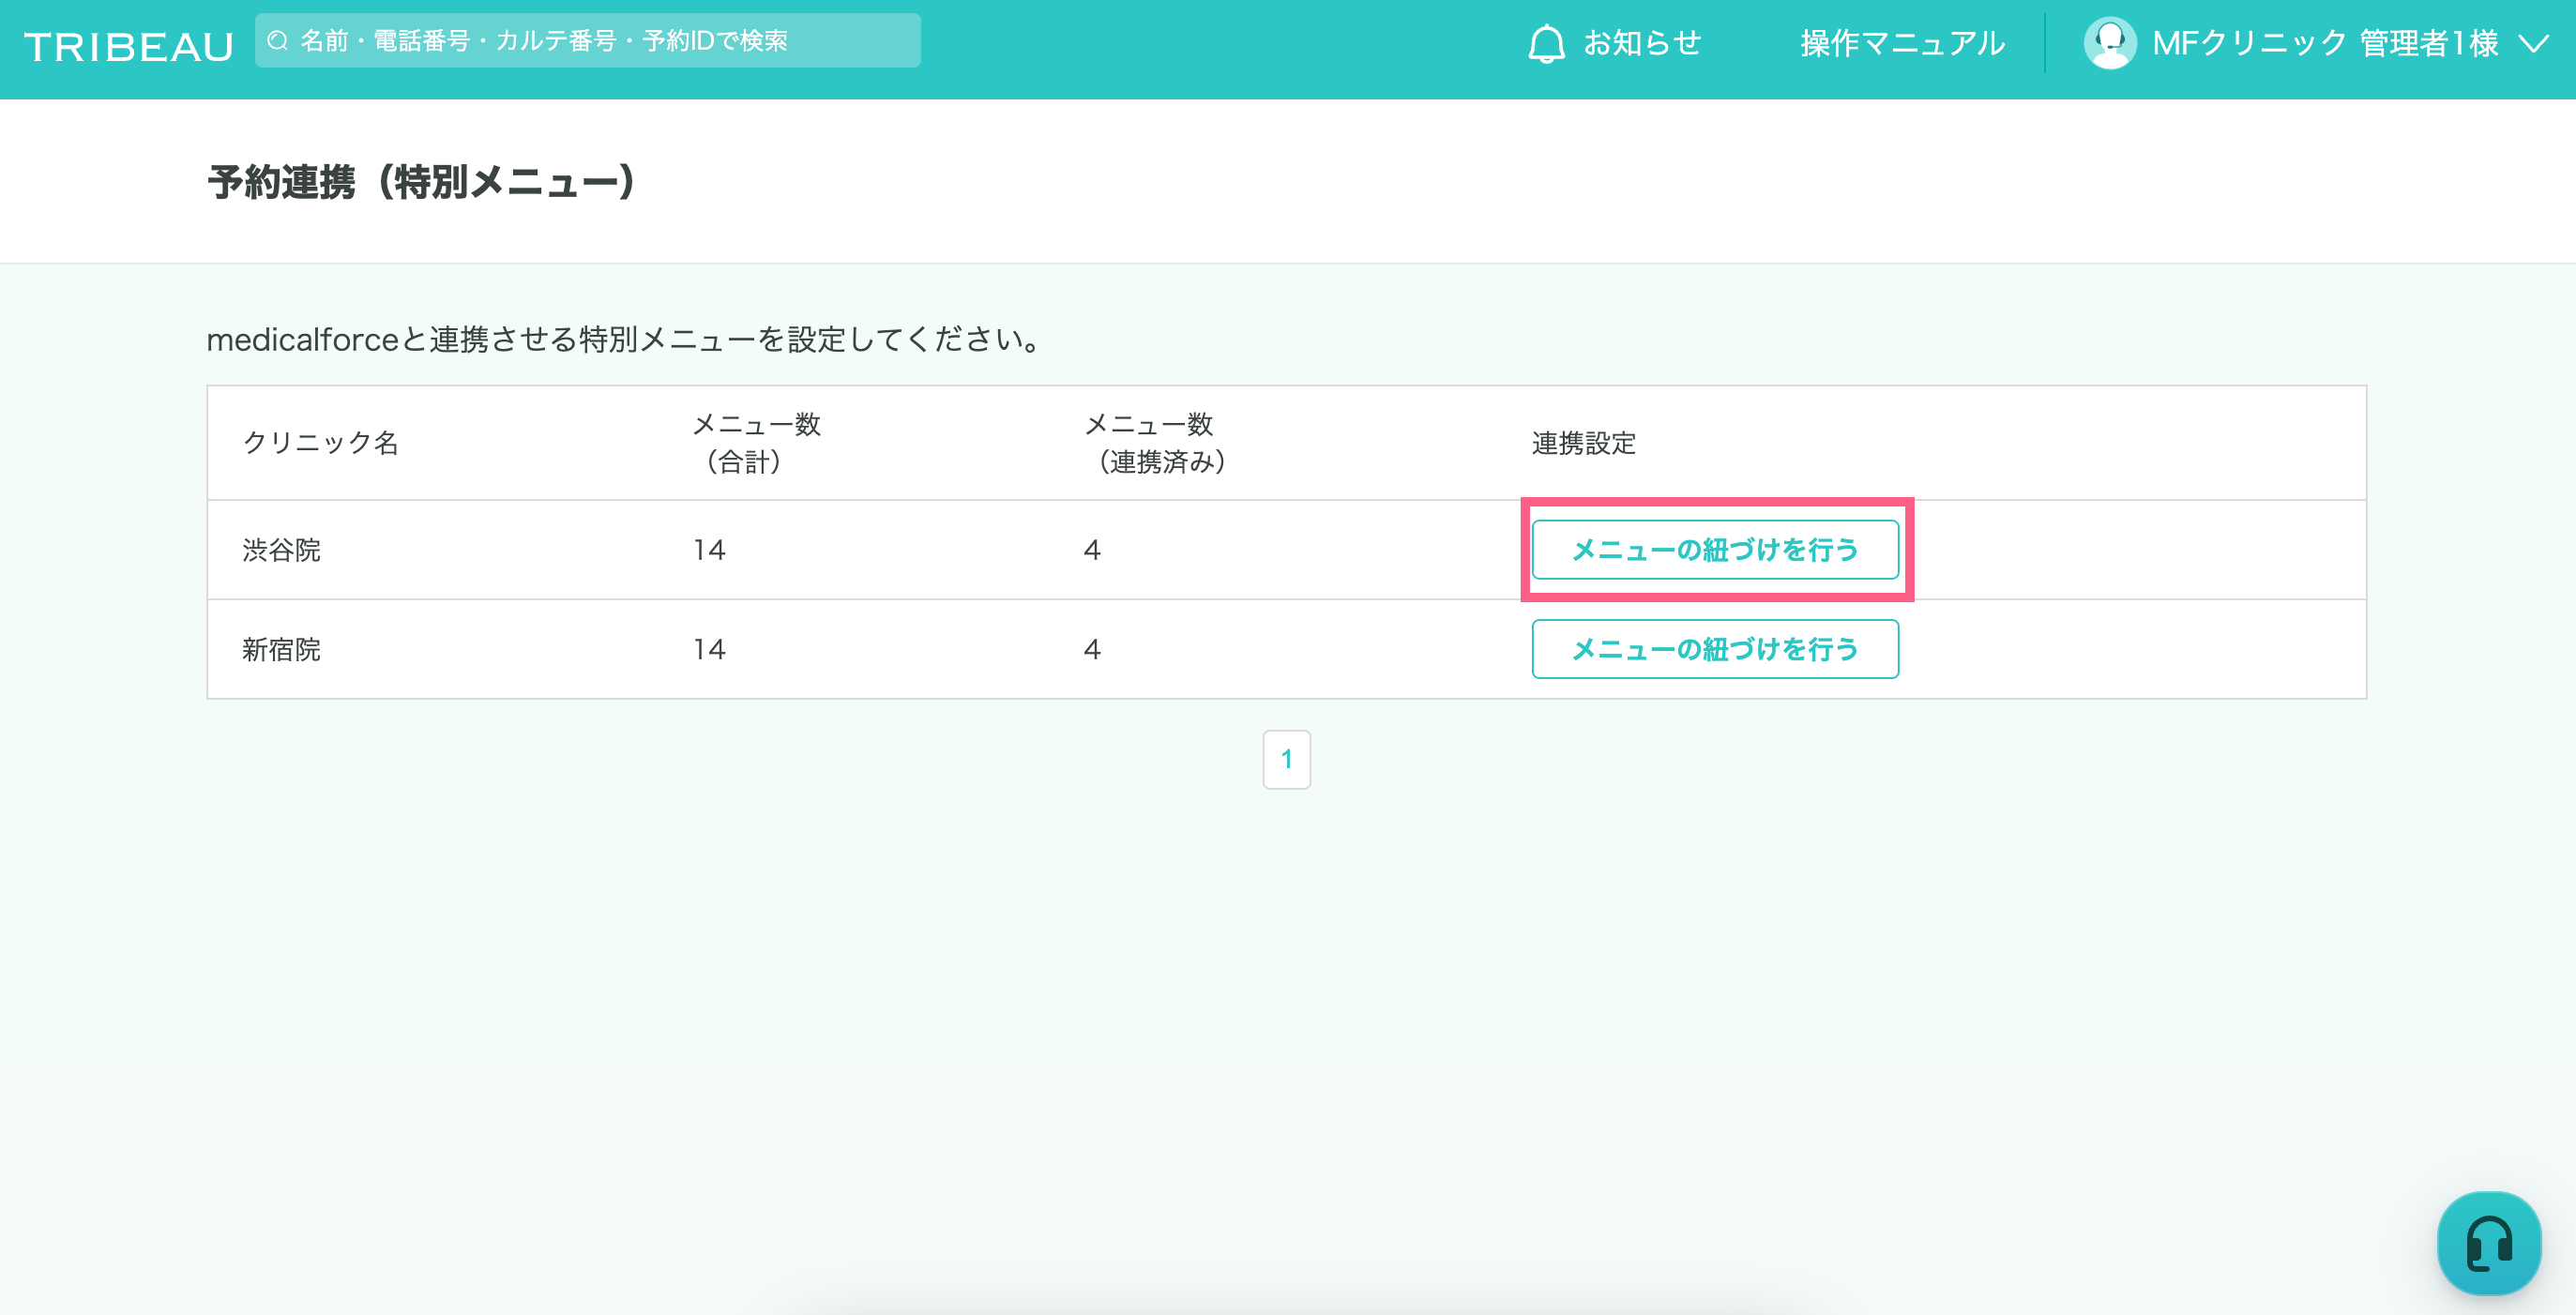Click メニューの紐づけを行う for 渋谷院
This screenshot has height=1315, width=2576.
(1714, 550)
